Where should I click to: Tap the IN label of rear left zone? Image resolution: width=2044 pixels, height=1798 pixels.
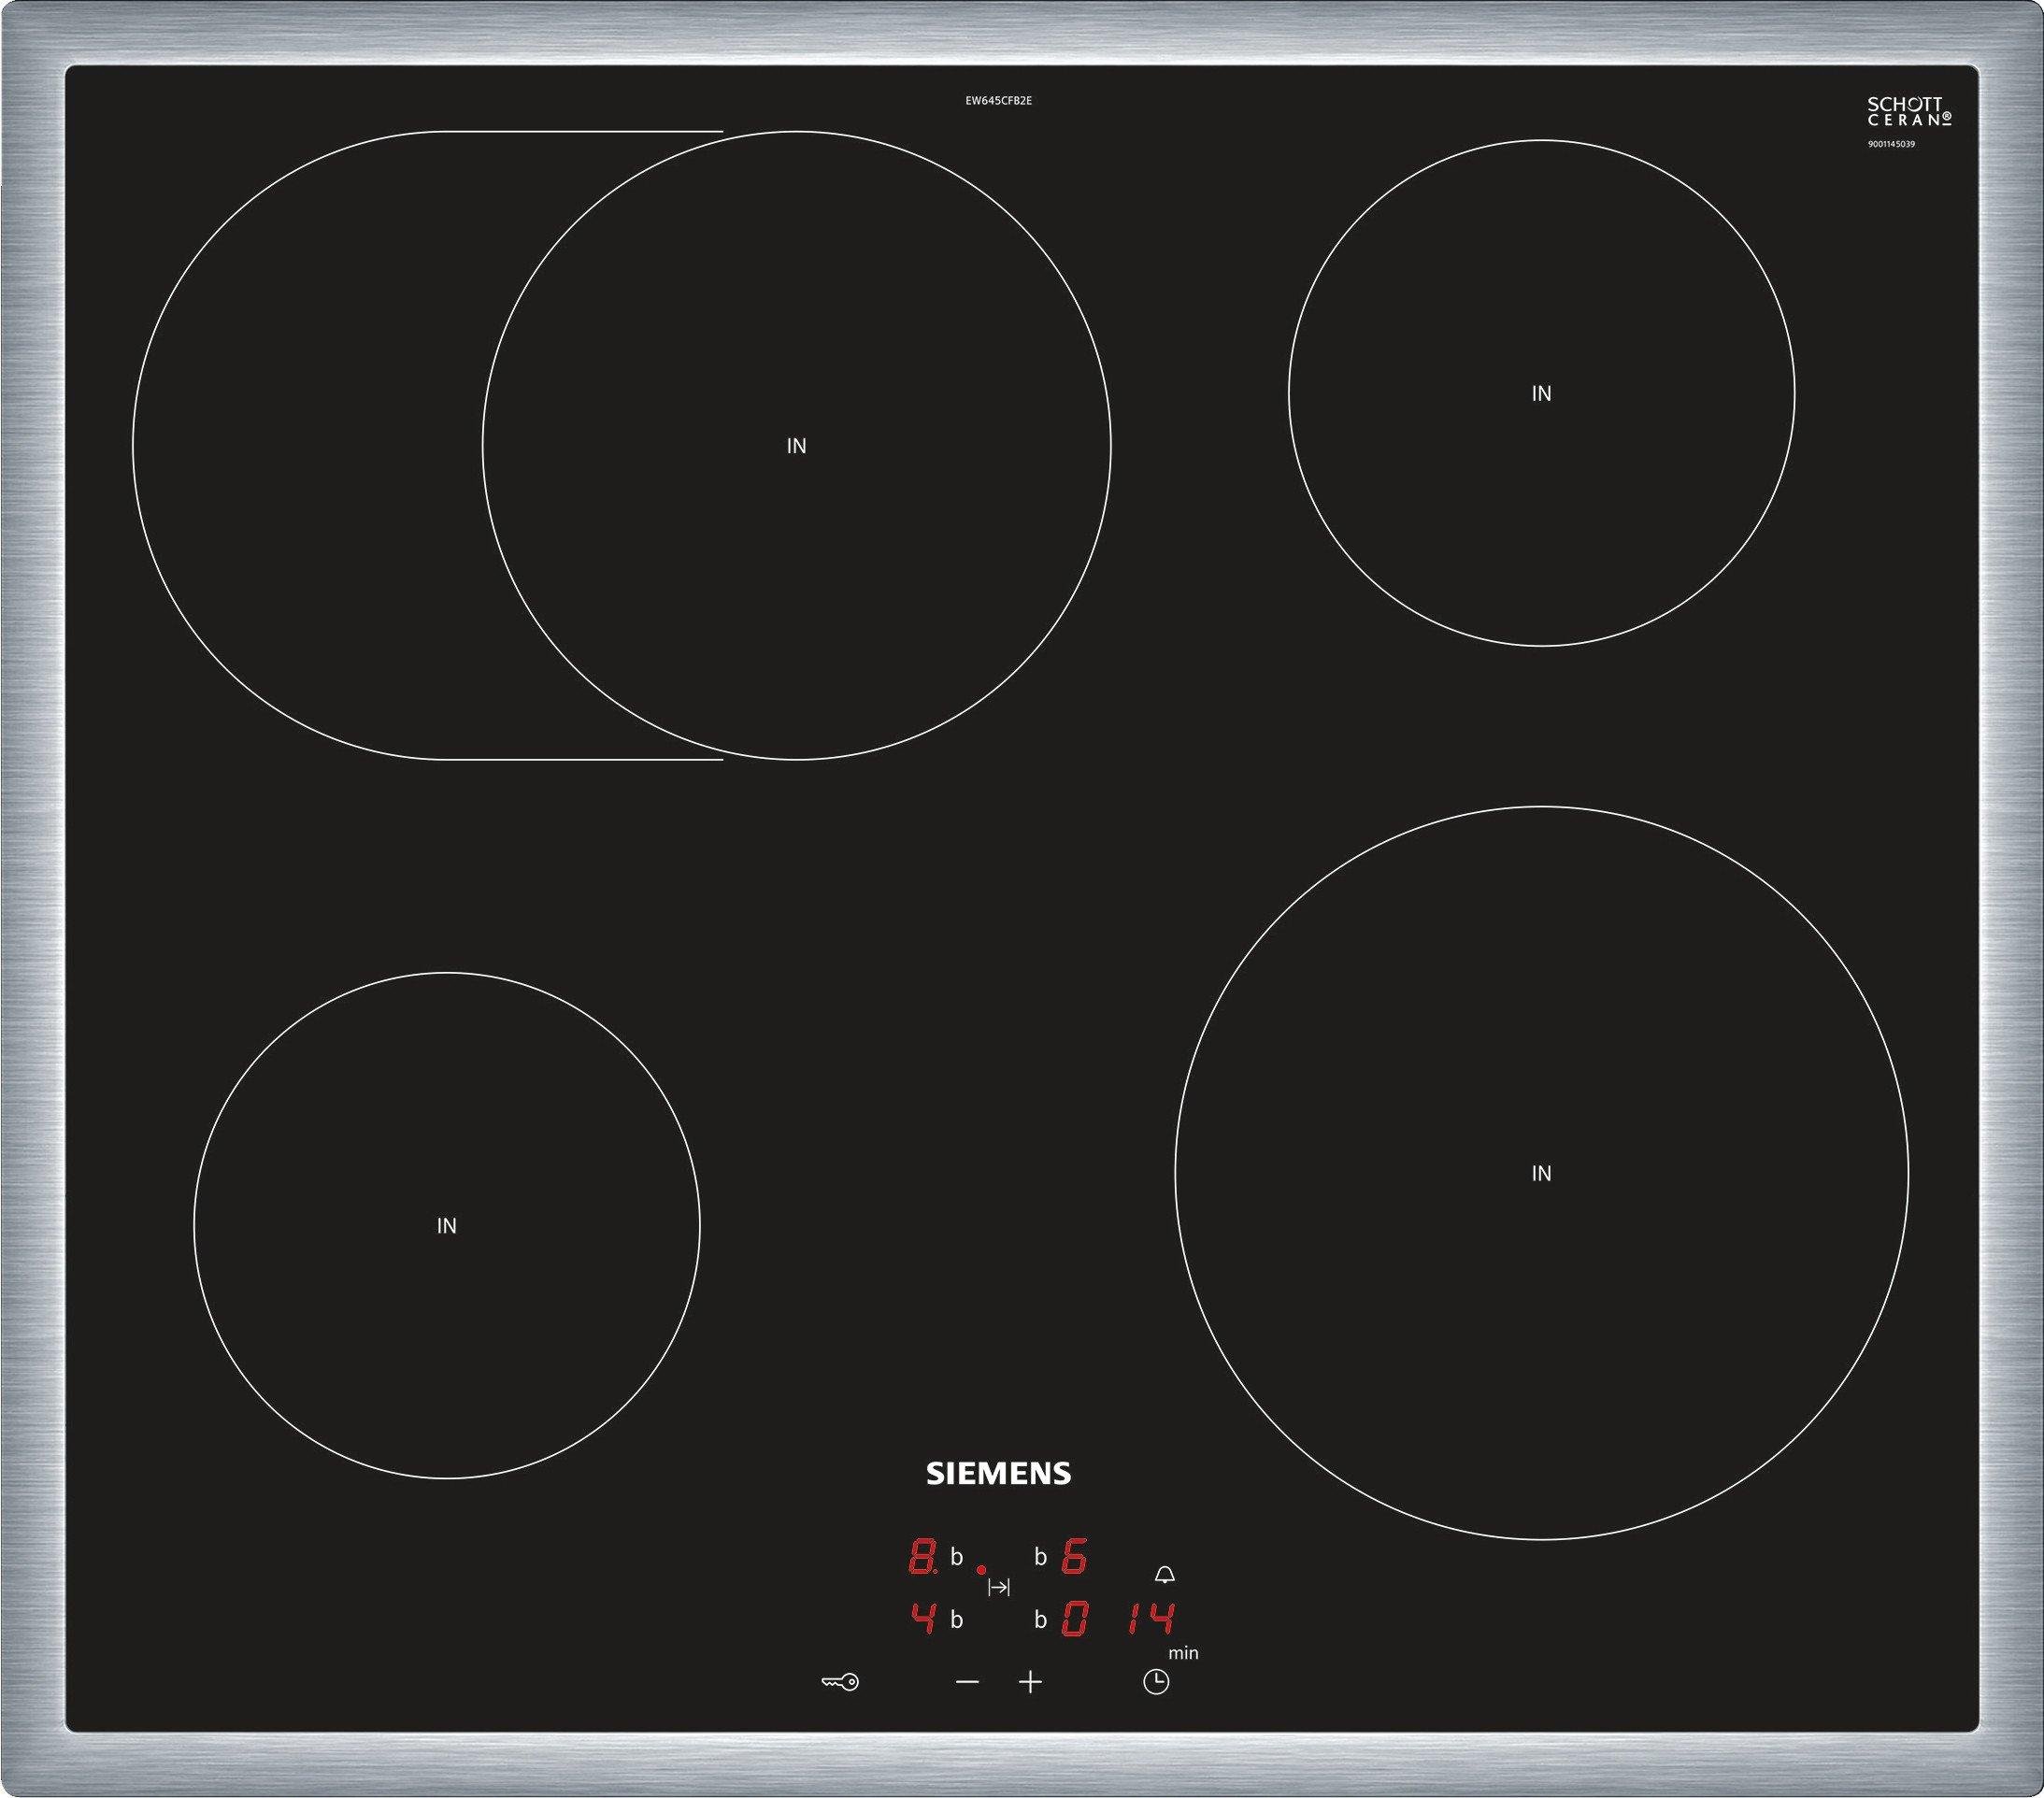pos(796,447)
